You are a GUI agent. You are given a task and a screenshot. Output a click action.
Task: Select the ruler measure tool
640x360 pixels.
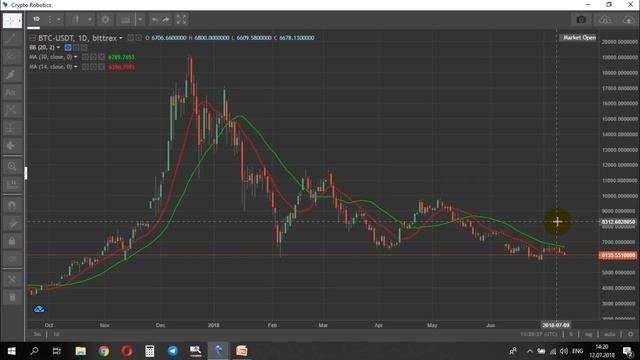(x=11, y=184)
